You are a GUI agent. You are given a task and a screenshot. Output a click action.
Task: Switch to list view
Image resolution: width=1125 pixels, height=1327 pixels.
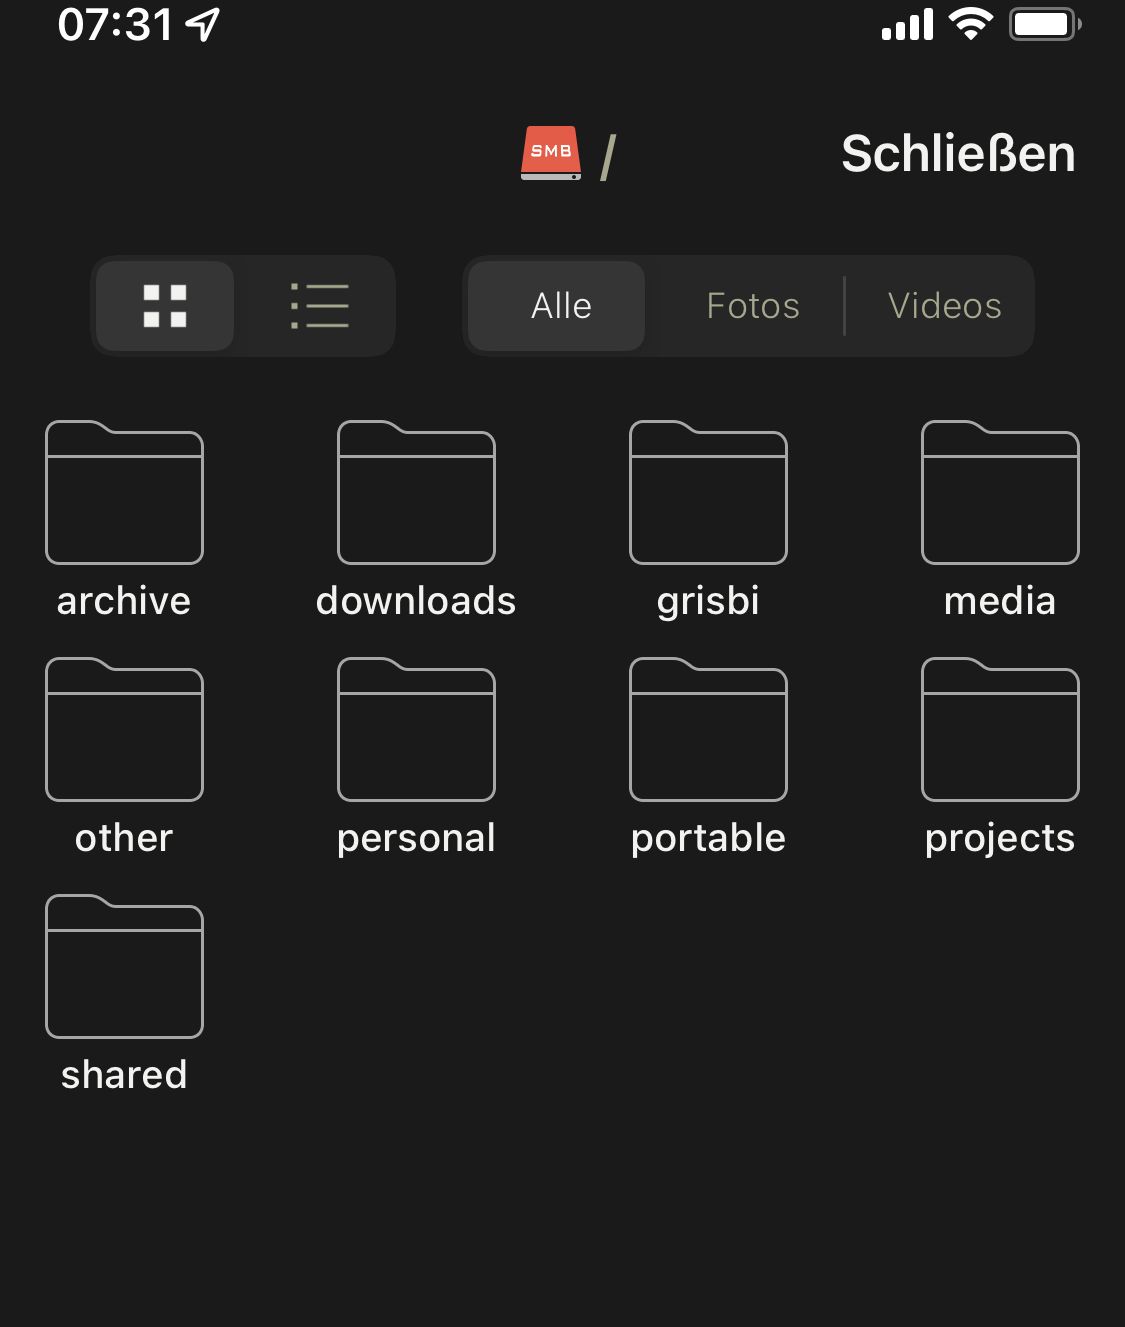coord(320,306)
